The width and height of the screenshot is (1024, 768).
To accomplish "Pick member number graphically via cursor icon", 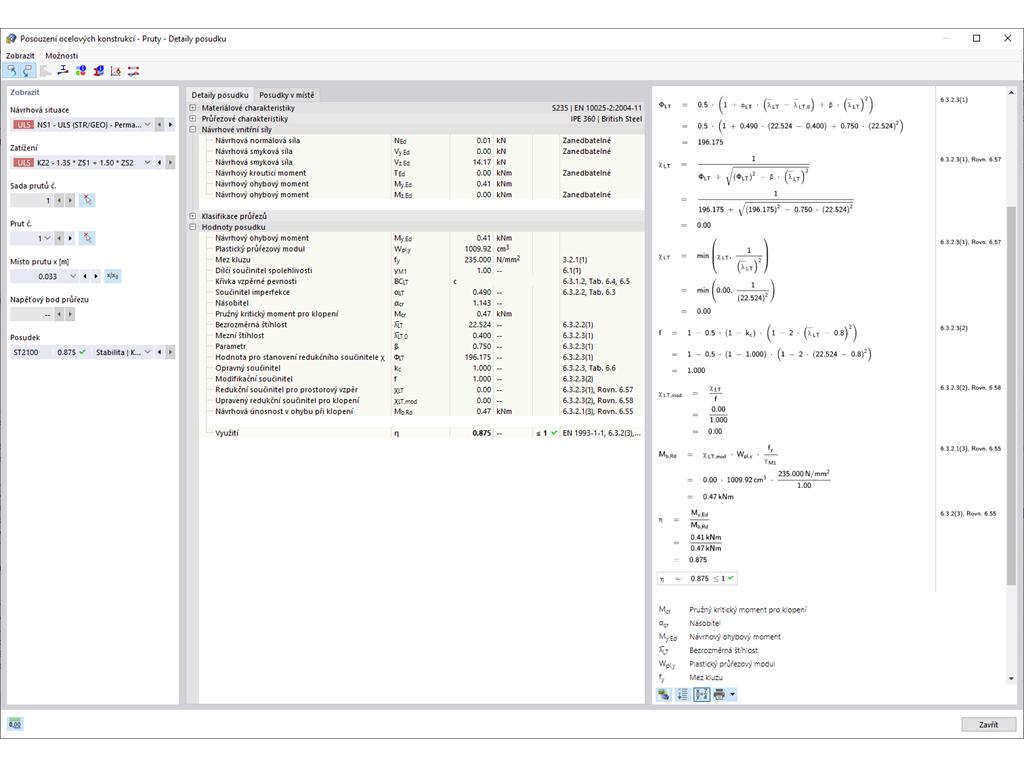I will [88, 238].
